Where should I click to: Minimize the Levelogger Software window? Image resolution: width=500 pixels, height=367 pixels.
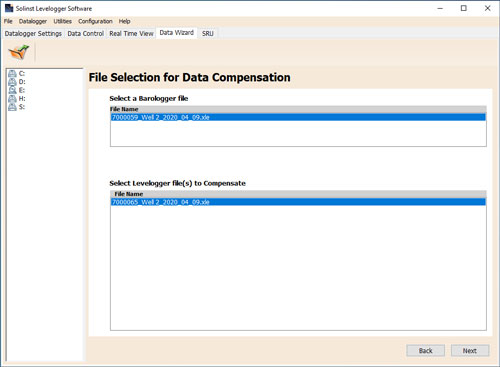440,8
